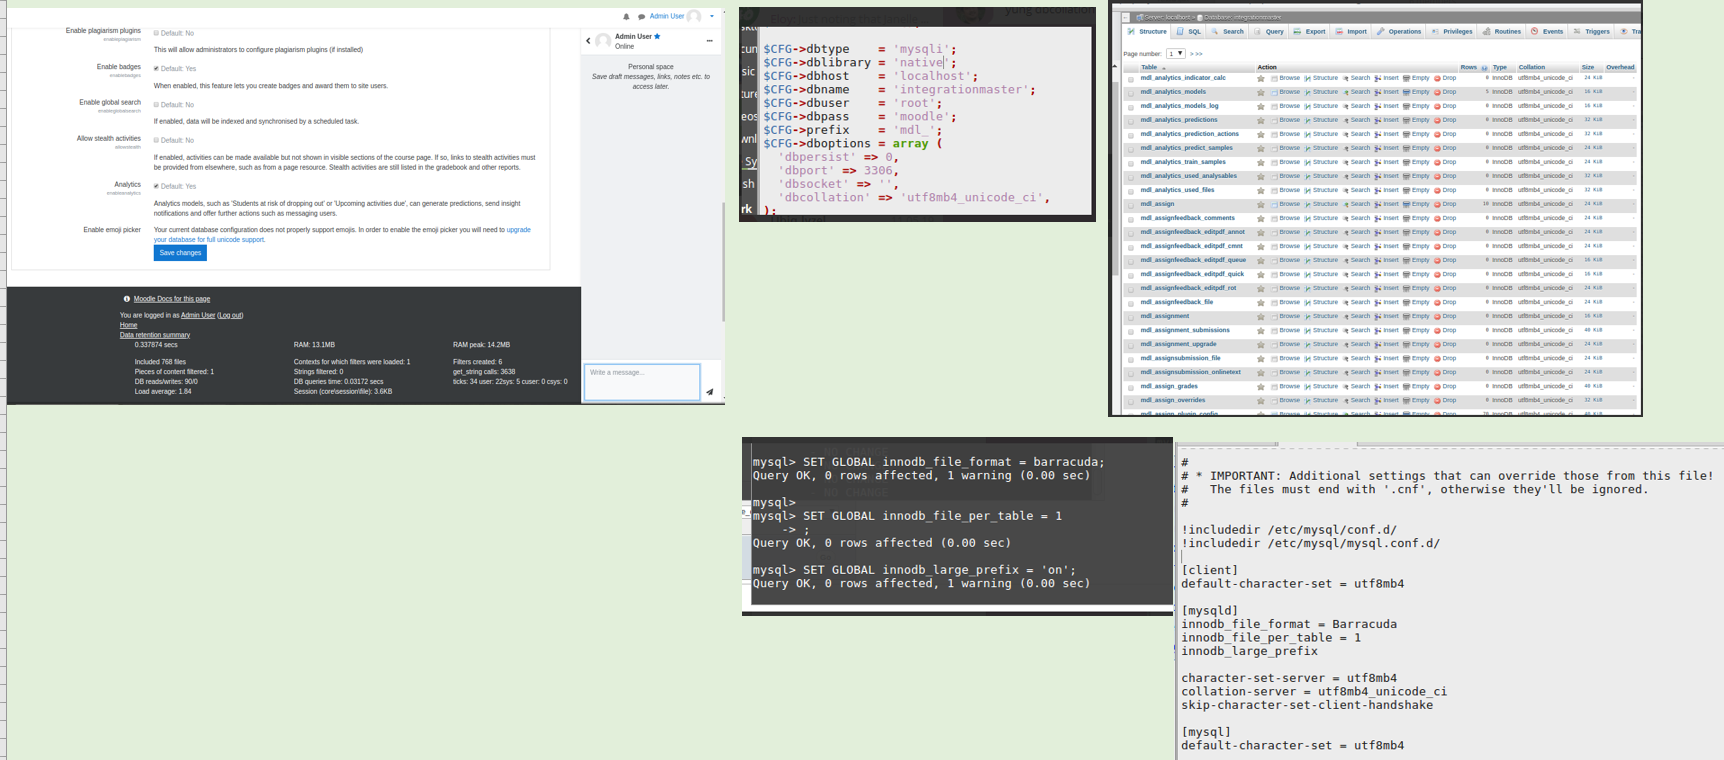Open mdl_analytics_used_analysables table name
This screenshot has width=1724, height=760.
(x=1188, y=176)
